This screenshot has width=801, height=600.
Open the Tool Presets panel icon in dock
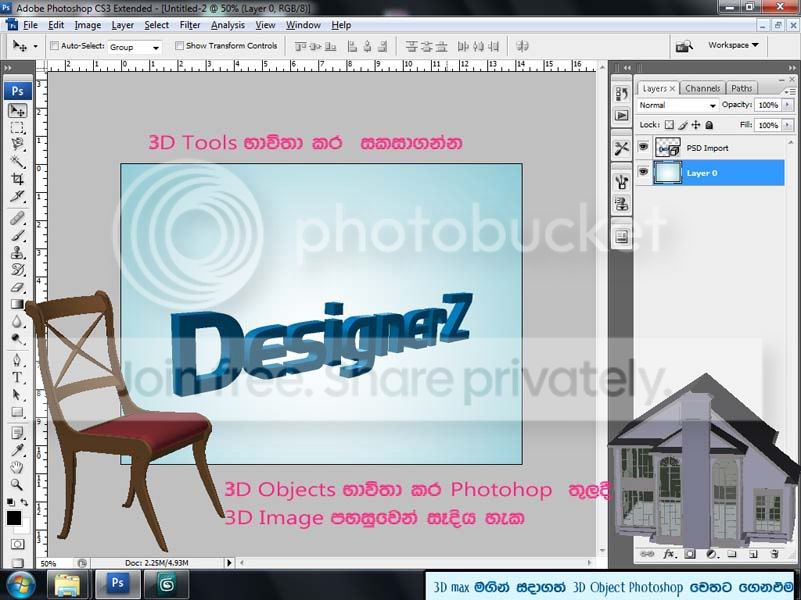pos(622,149)
